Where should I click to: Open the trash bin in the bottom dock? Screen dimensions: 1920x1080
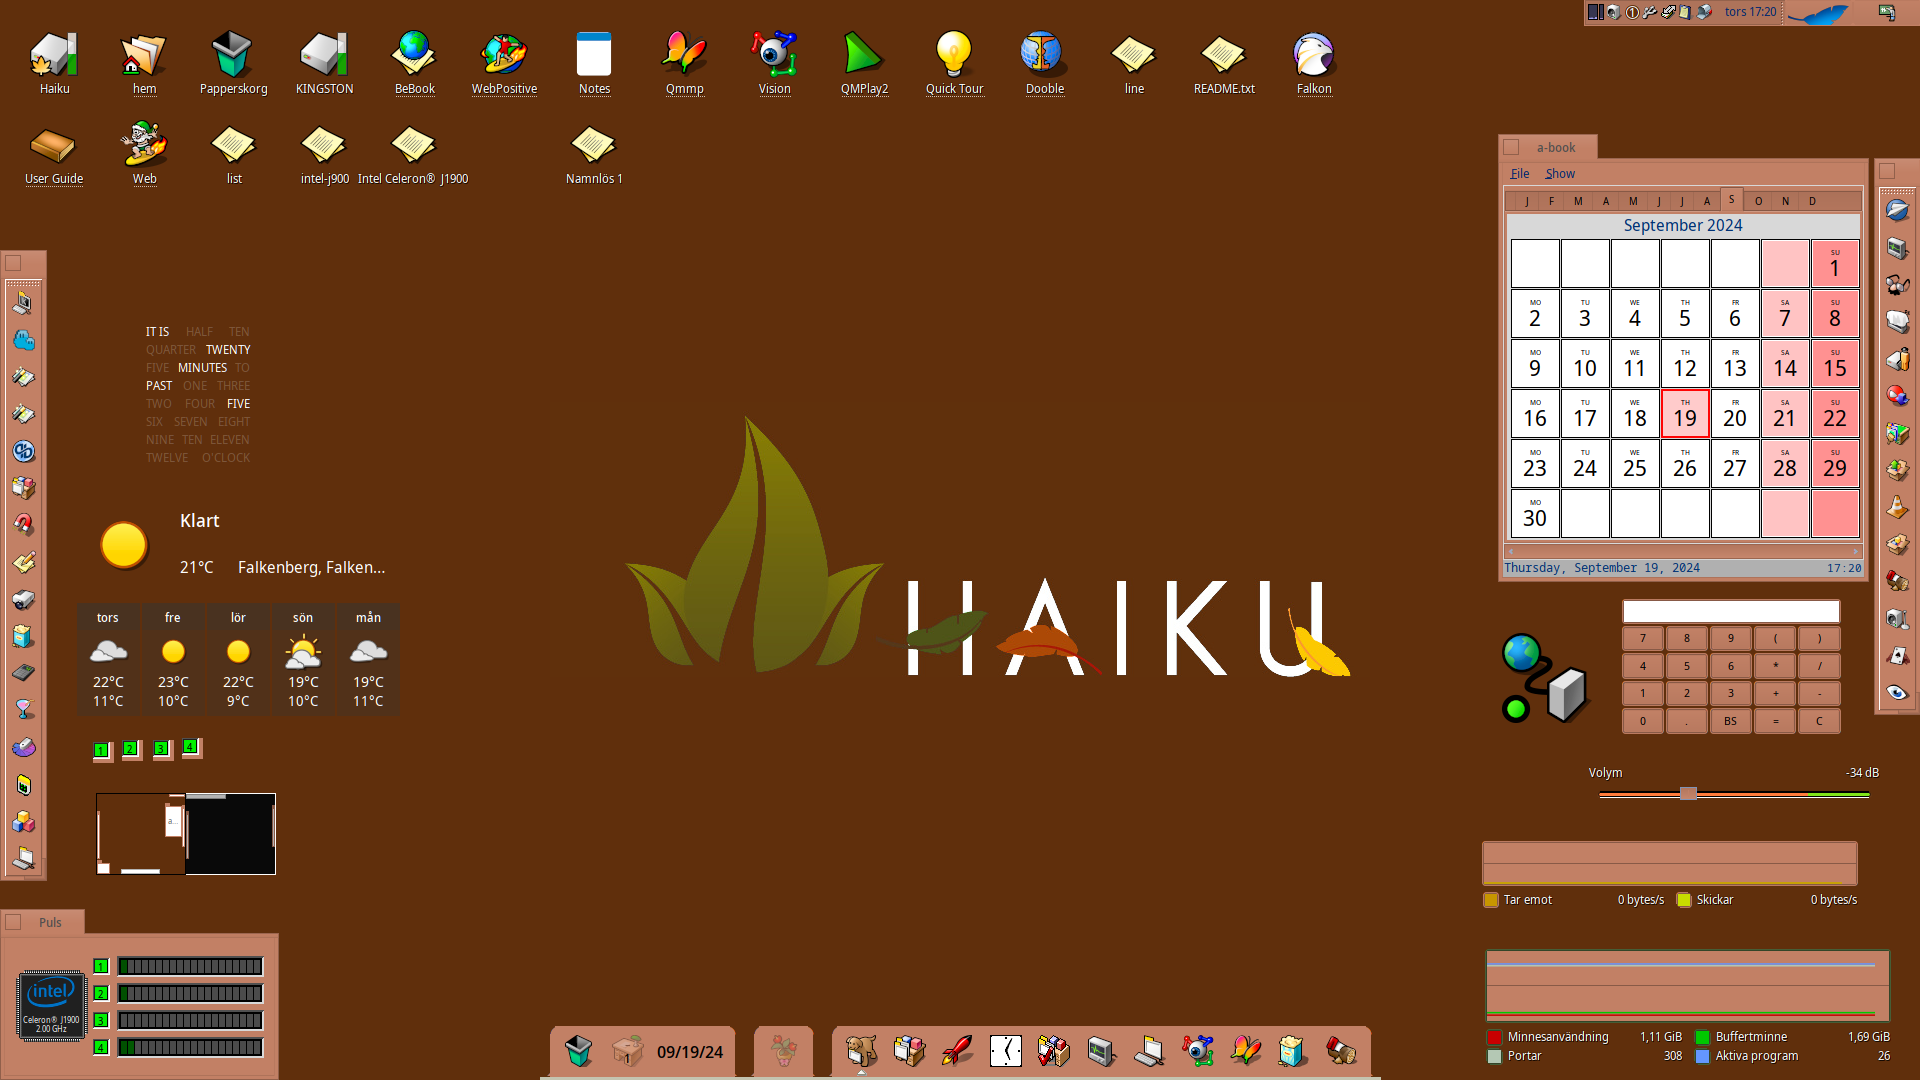(579, 1050)
